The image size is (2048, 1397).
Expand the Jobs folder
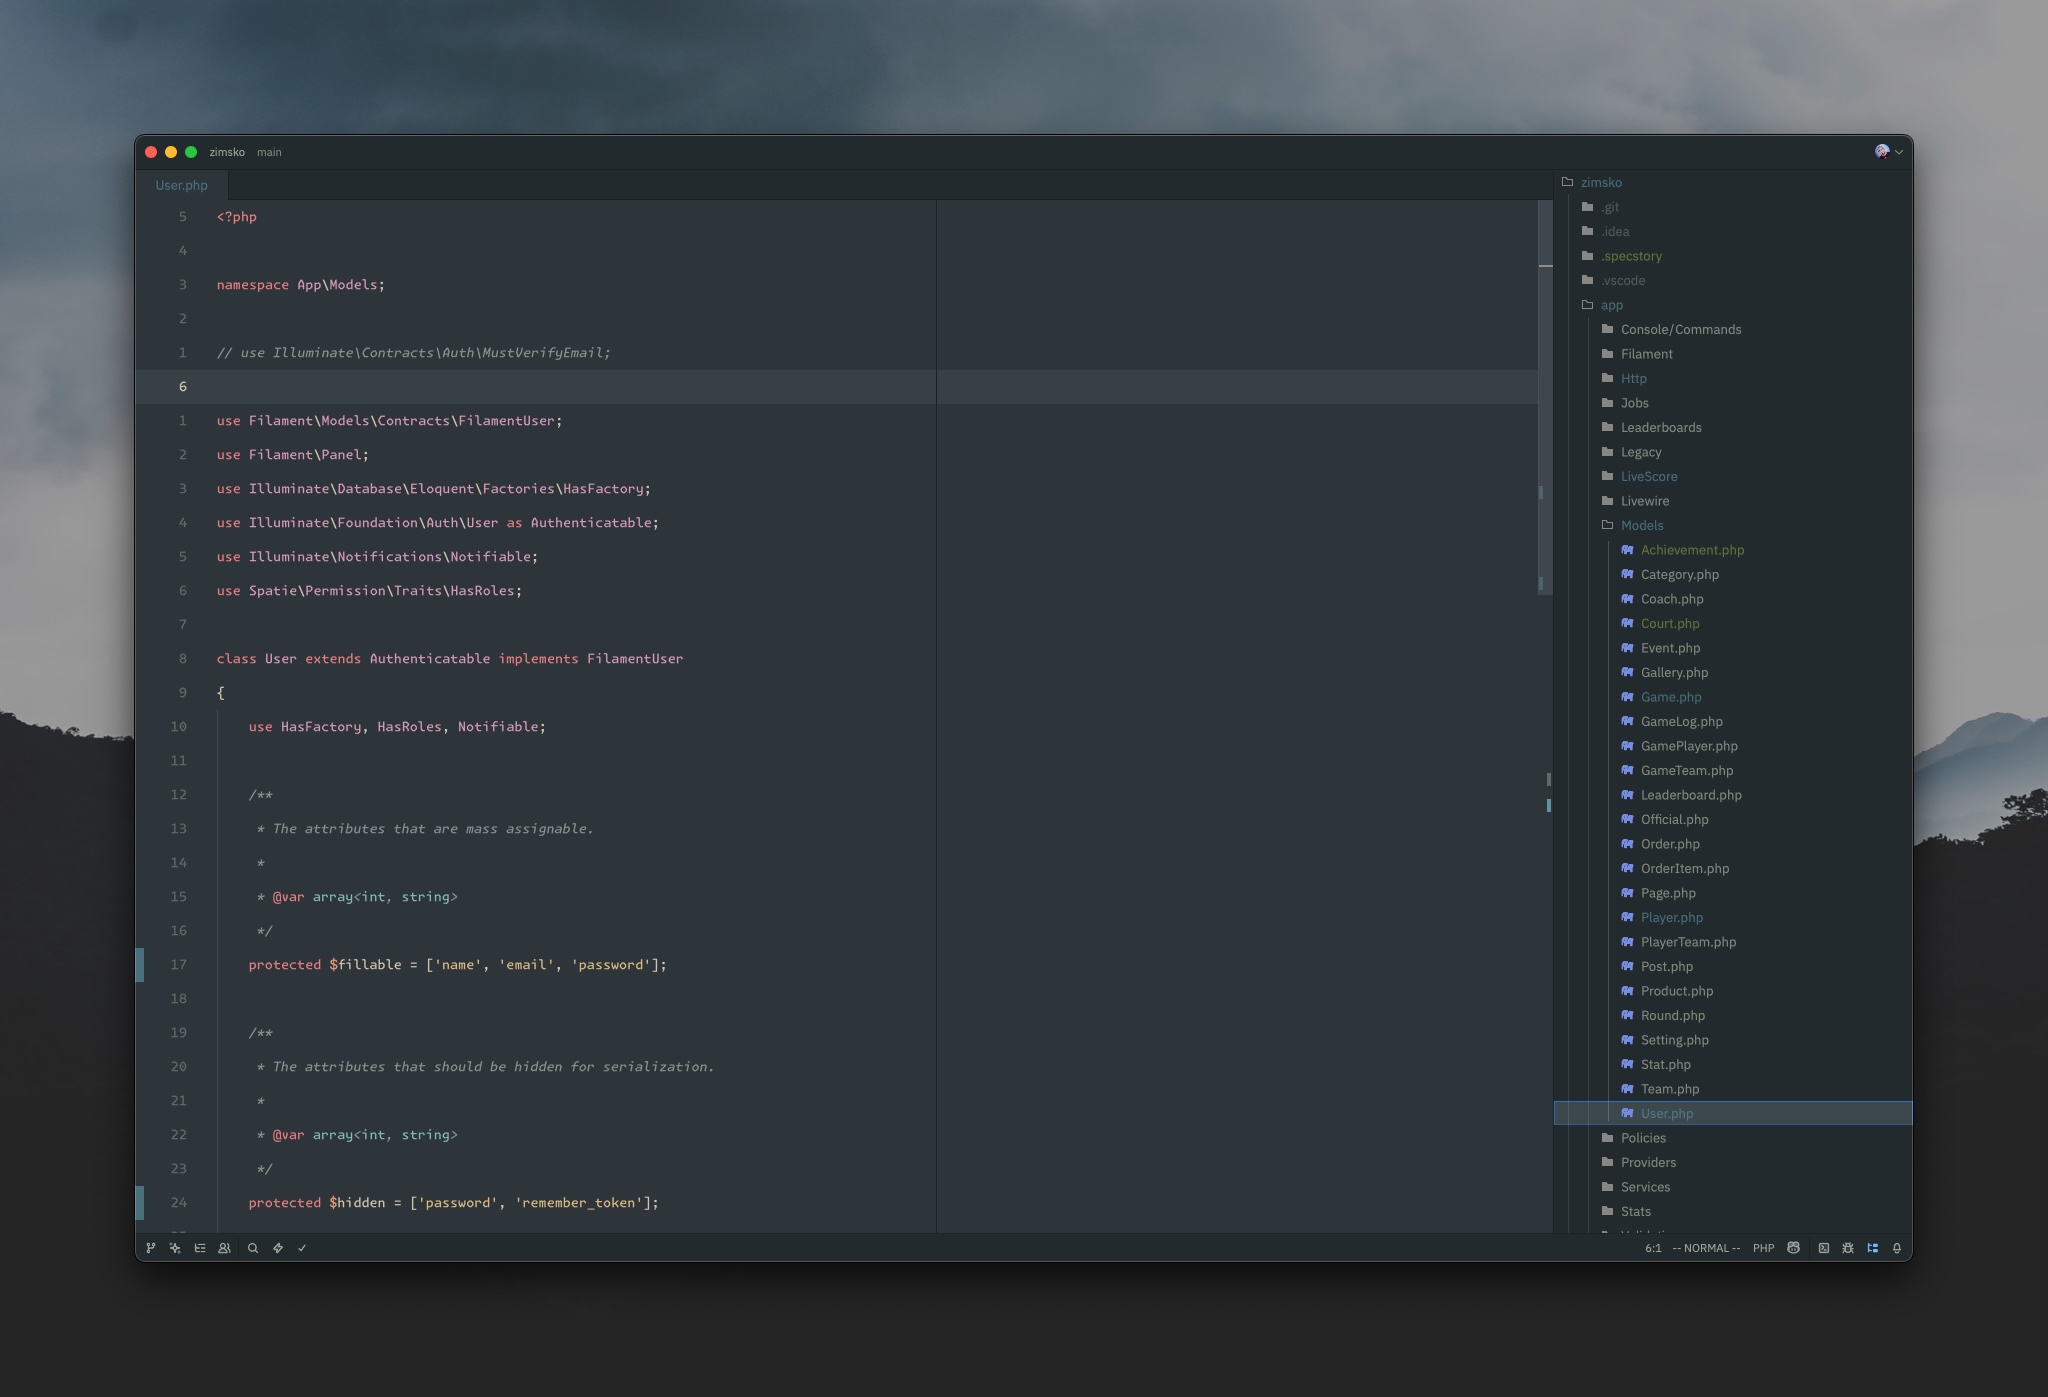(x=1733, y=403)
